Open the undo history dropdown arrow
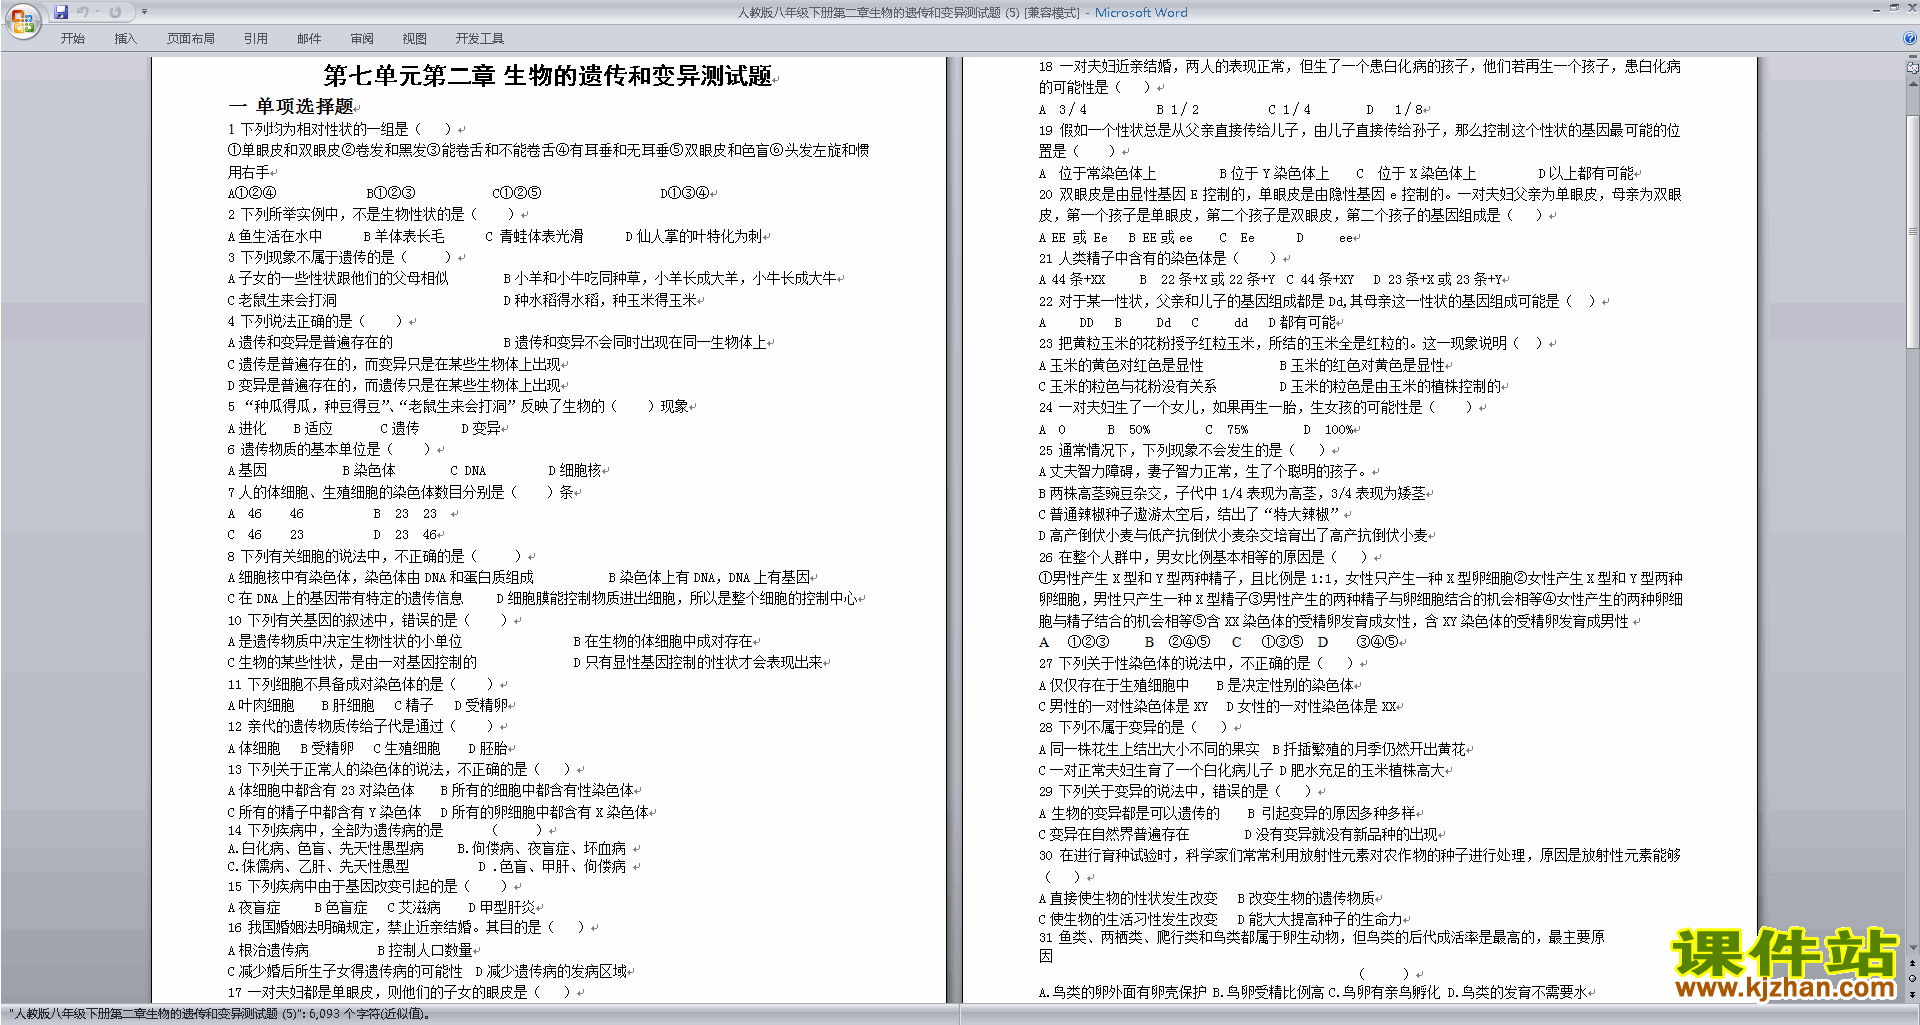The width and height of the screenshot is (1920, 1025). (99, 12)
